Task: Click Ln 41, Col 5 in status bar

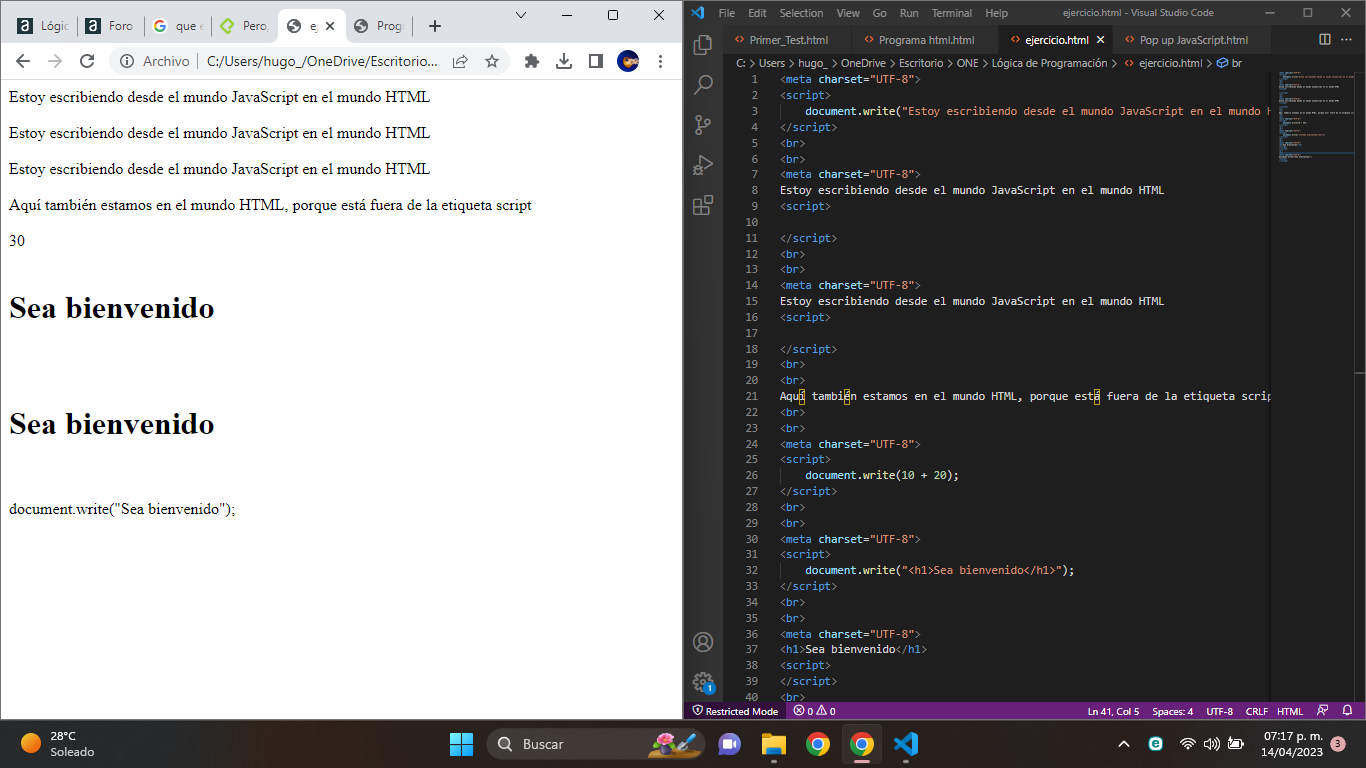Action: tap(1113, 711)
